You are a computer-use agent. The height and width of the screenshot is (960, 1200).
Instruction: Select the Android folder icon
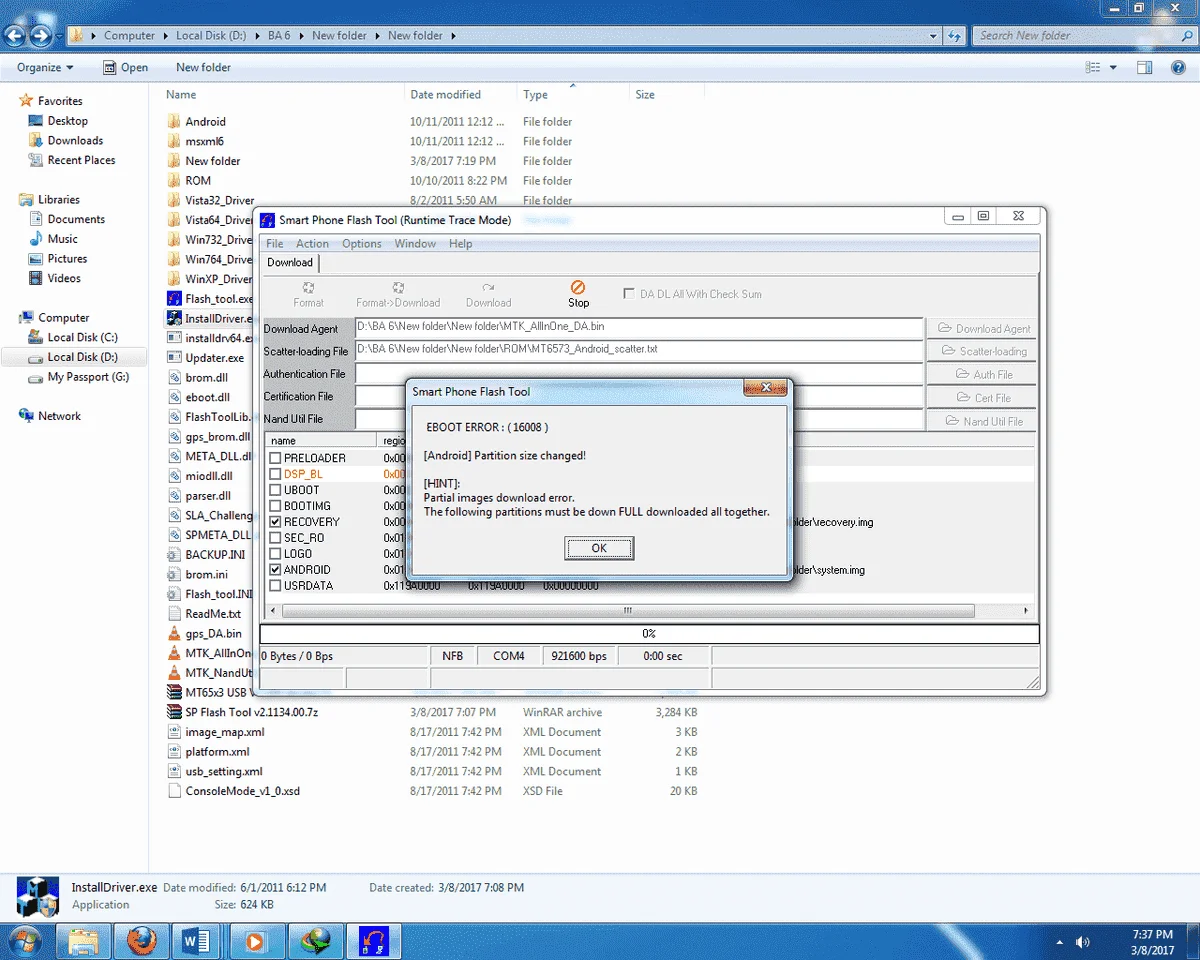[175, 122]
